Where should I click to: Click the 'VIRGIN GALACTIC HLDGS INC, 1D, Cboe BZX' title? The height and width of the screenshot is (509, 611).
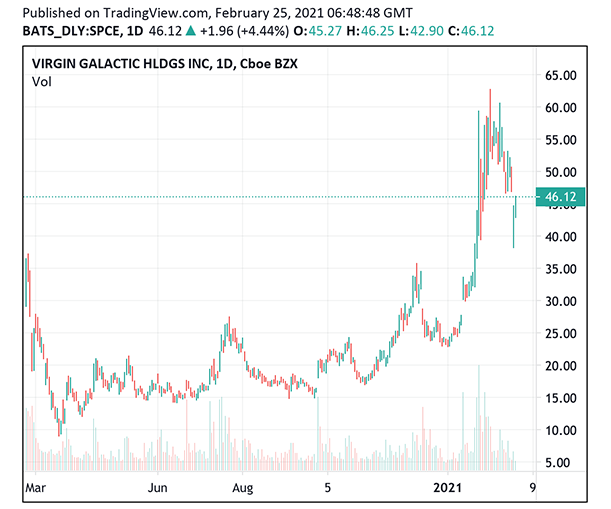coord(164,64)
